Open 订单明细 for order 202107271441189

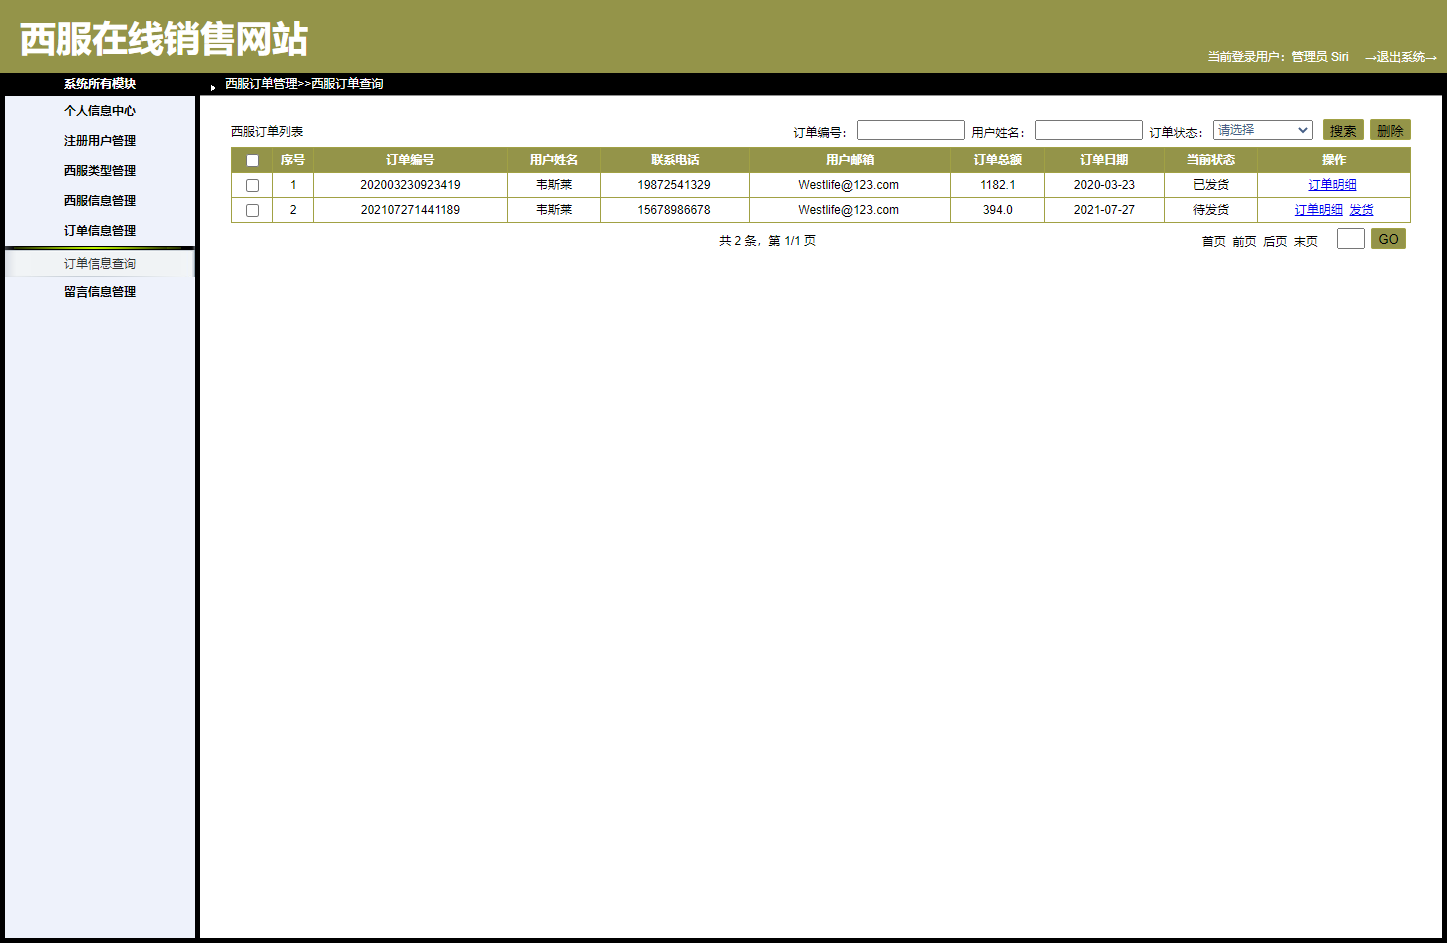tap(1319, 210)
